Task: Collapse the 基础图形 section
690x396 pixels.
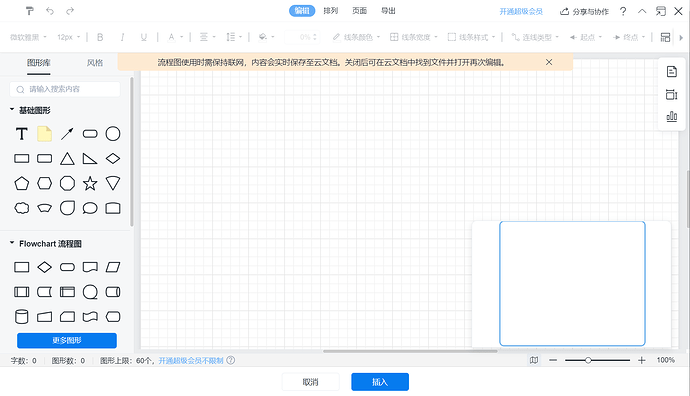Action: pyautogui.click(x=12, y=110)
